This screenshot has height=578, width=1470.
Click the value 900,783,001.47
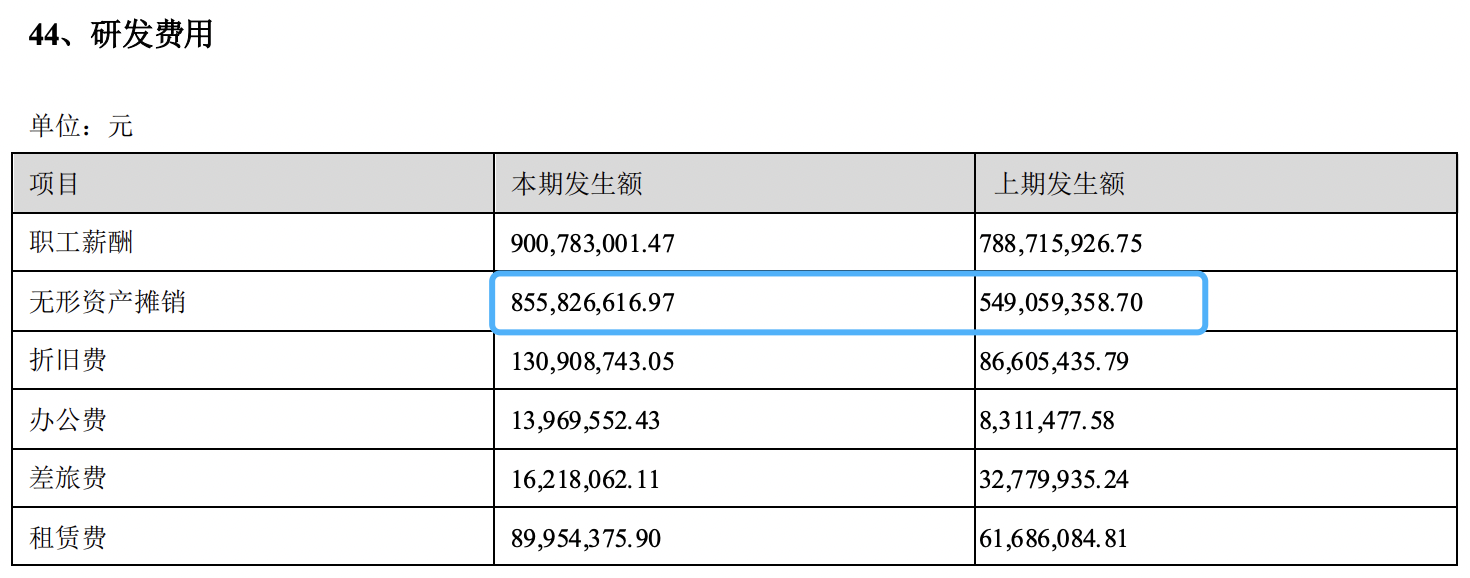[x=593, y=243]
